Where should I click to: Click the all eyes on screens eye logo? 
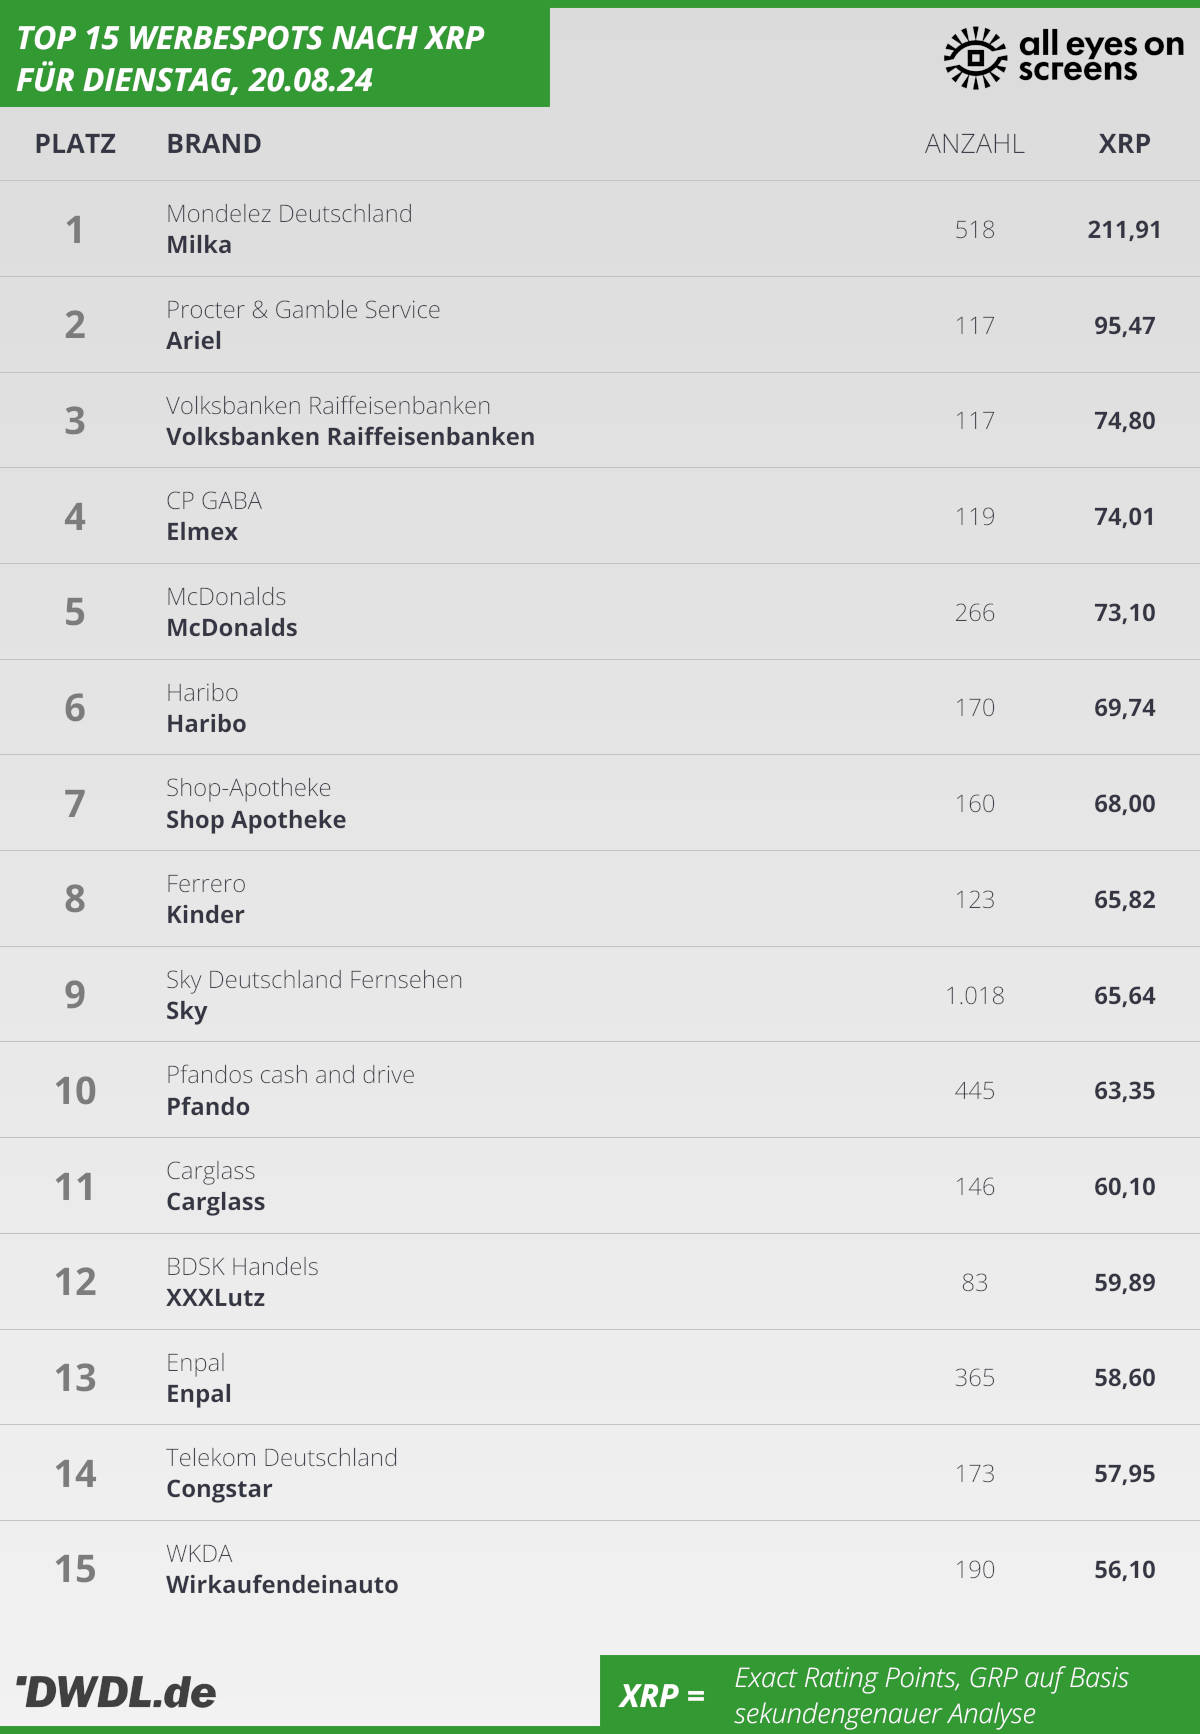coord(974,57)
